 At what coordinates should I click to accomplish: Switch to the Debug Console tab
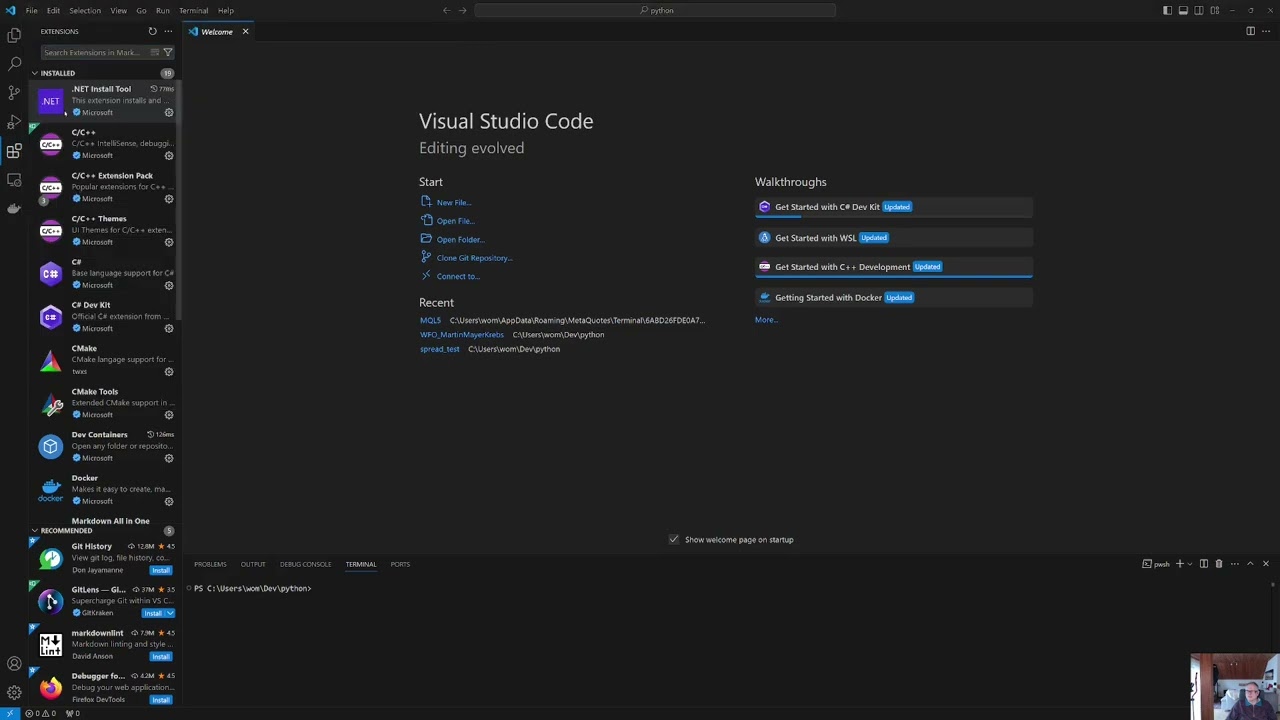tap(305, 564)
